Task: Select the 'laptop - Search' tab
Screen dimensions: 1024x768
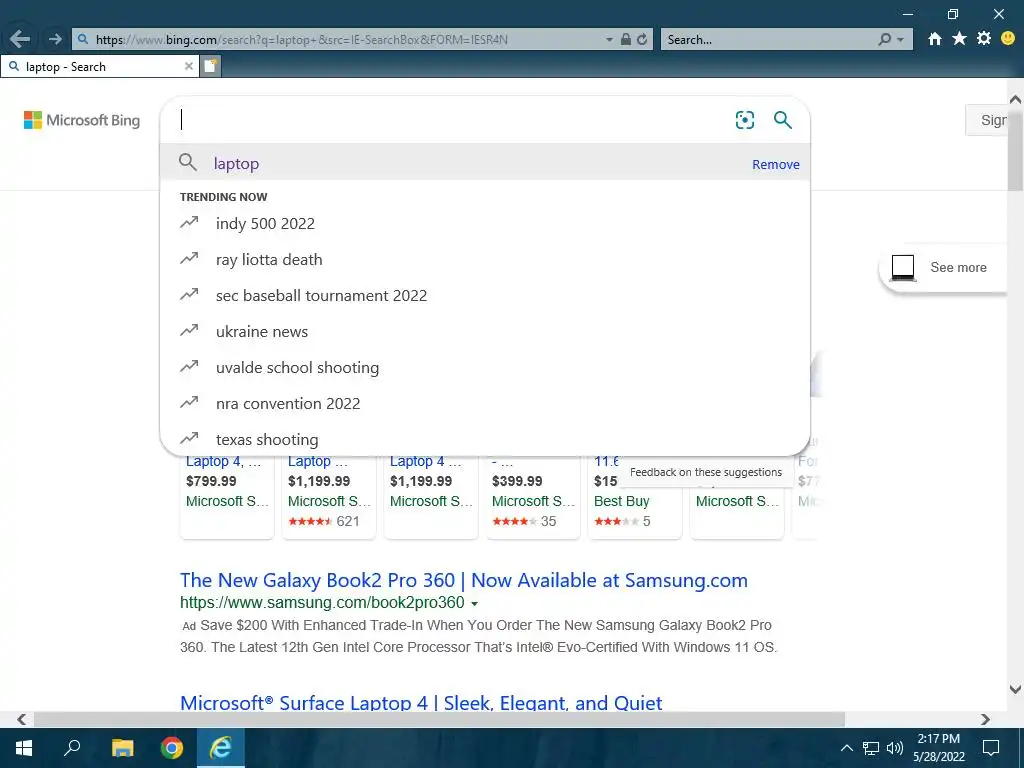Action: [99, 66]
